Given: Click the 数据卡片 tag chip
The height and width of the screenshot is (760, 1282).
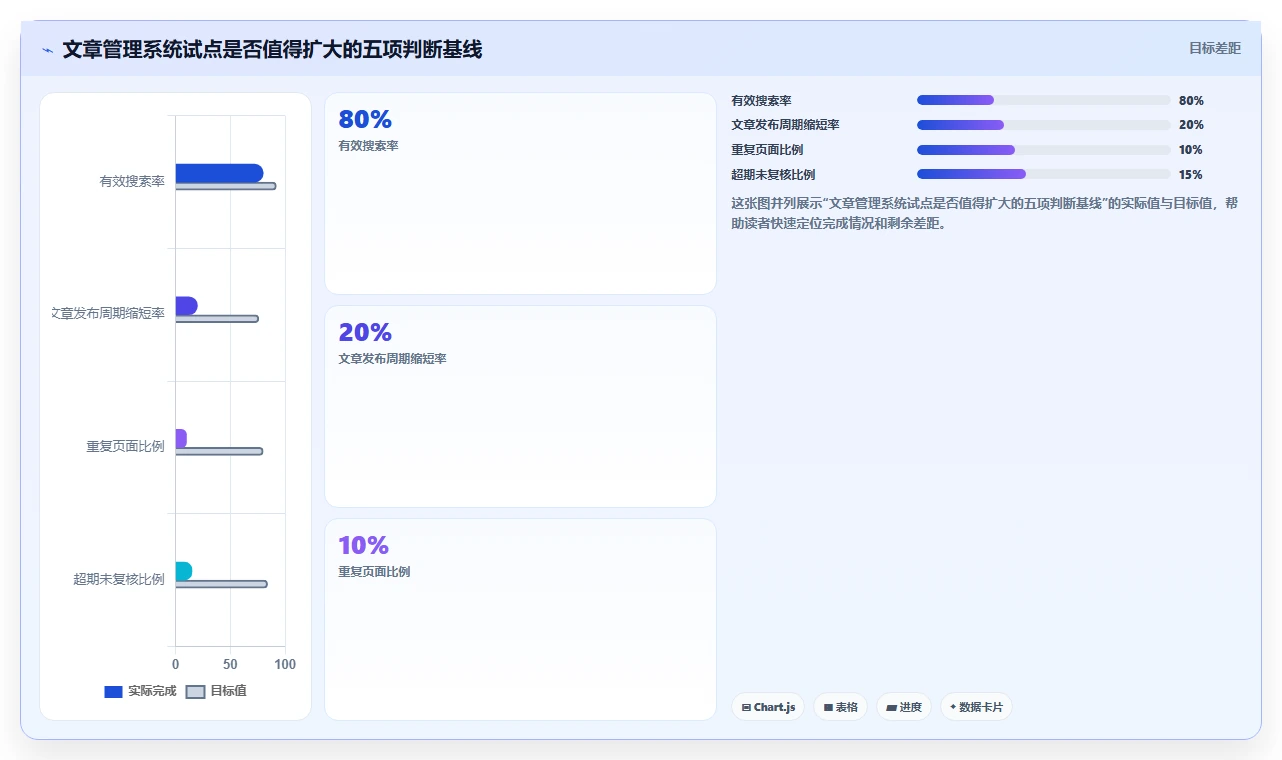Looking at the screenshot, I should pyautogui.click(x=976, y=707).
